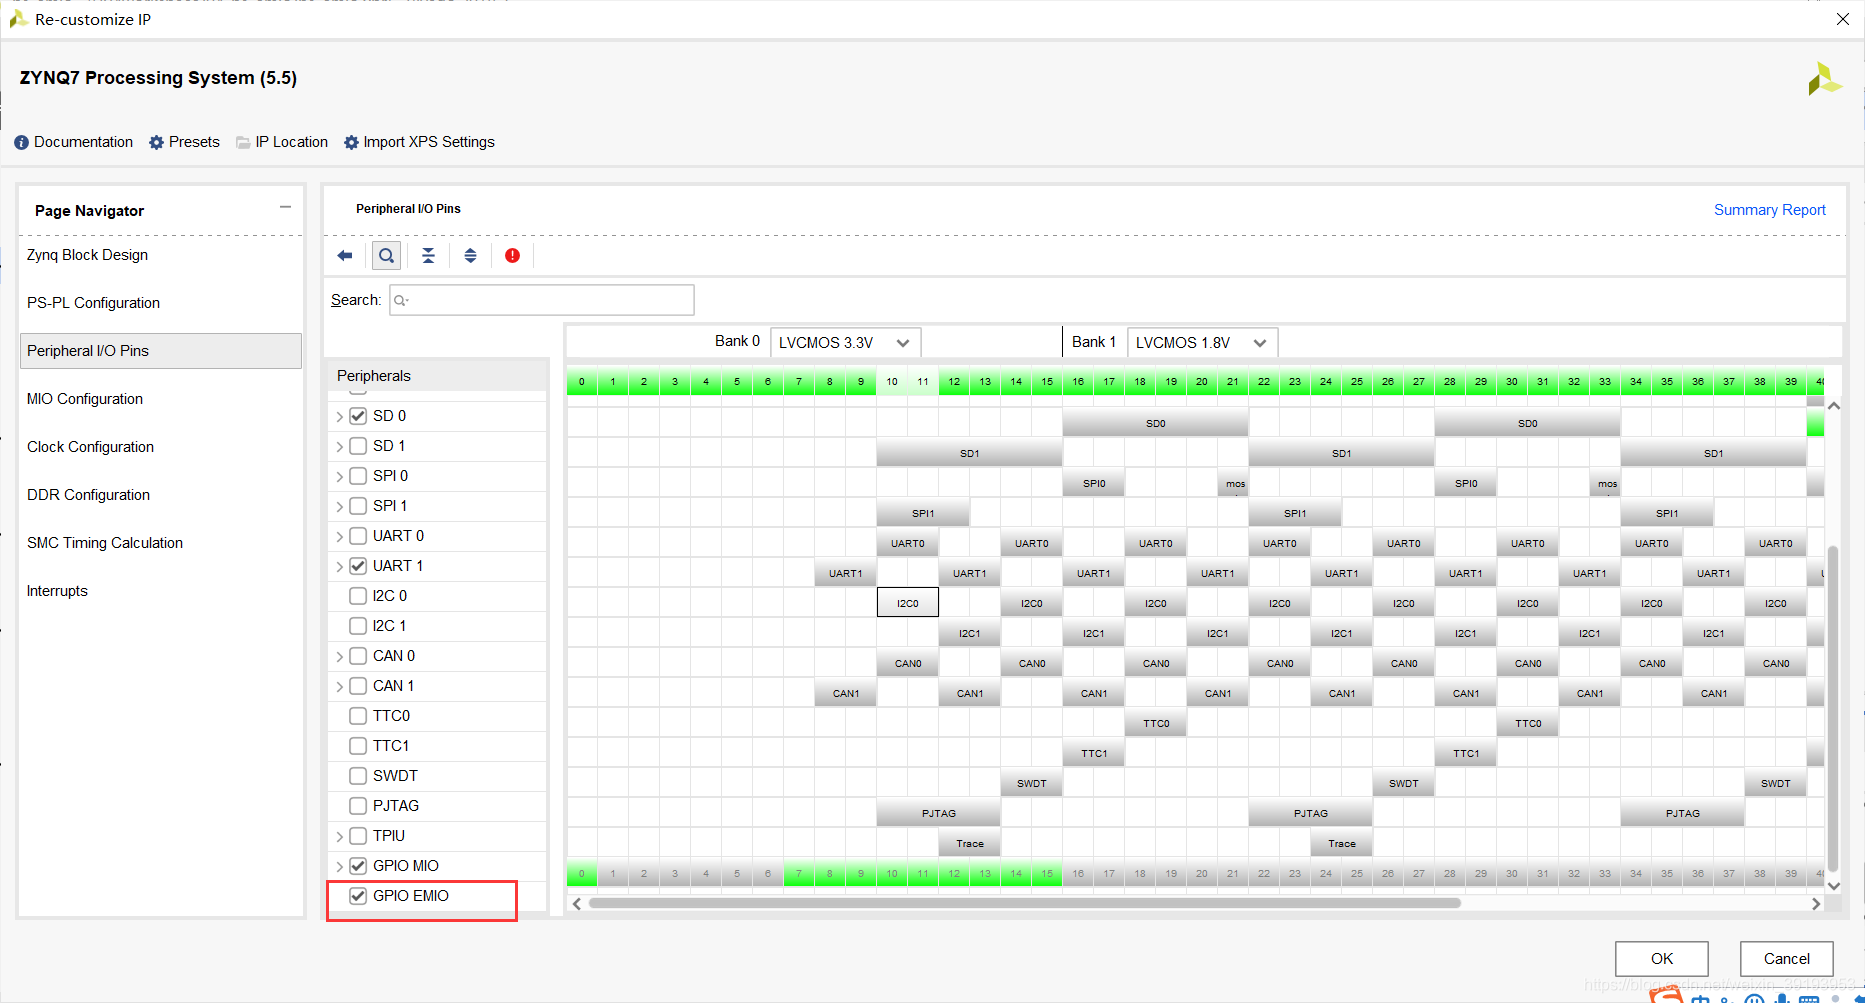
Task: Expand the GPIO MIO tree row
Action: click(339, 867)
